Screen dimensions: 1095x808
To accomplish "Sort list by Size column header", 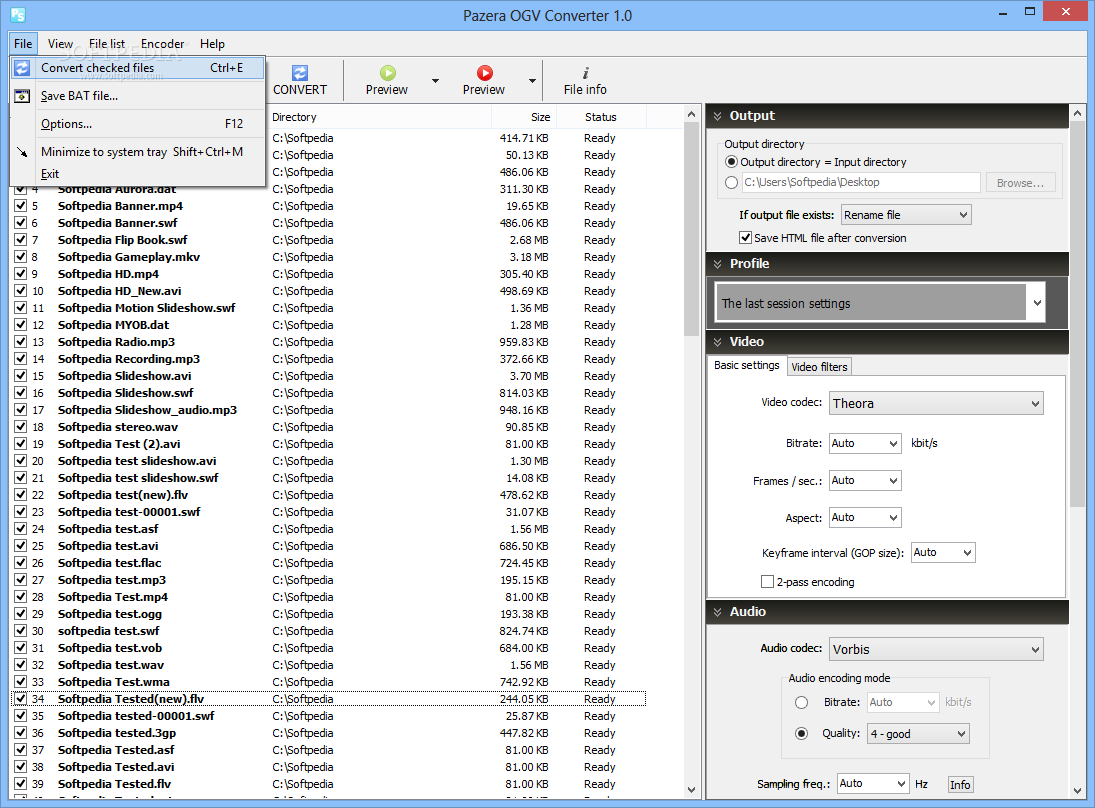I will tap(523, 117).
